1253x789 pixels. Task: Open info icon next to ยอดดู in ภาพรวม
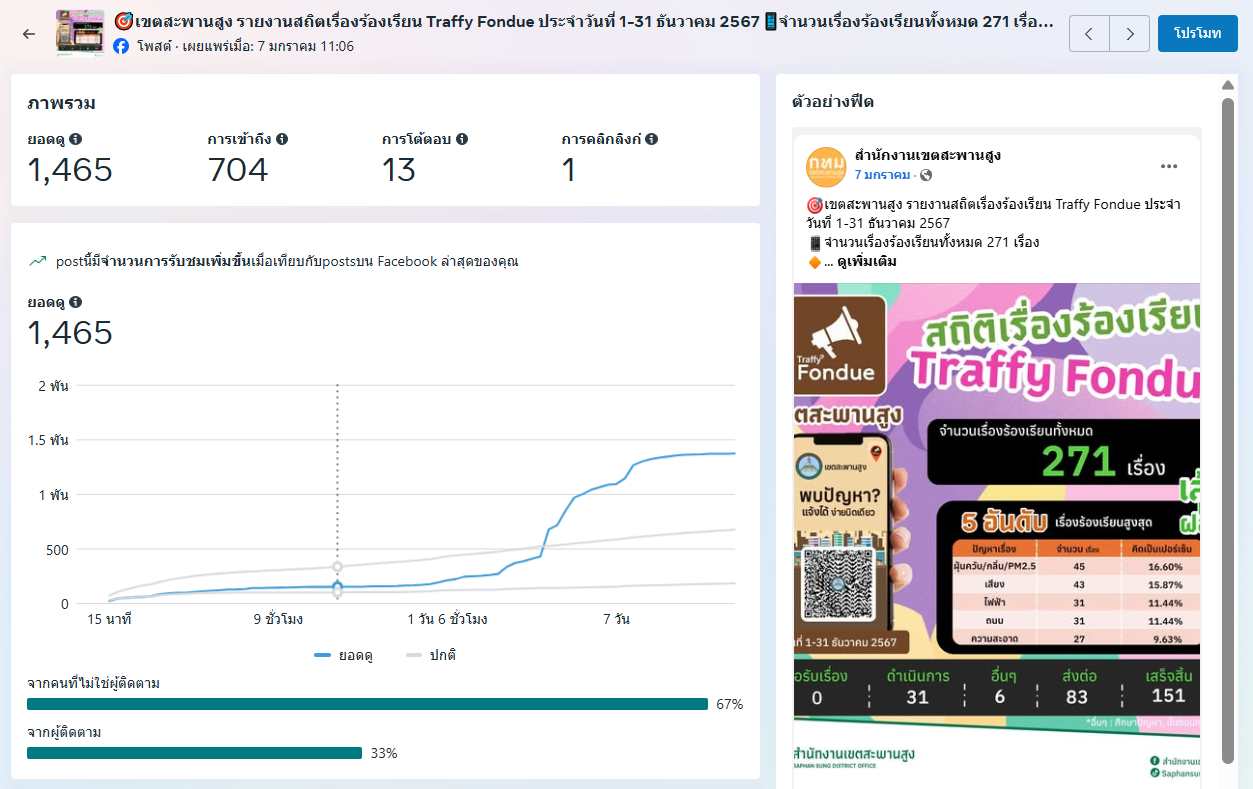pos(76,139)
